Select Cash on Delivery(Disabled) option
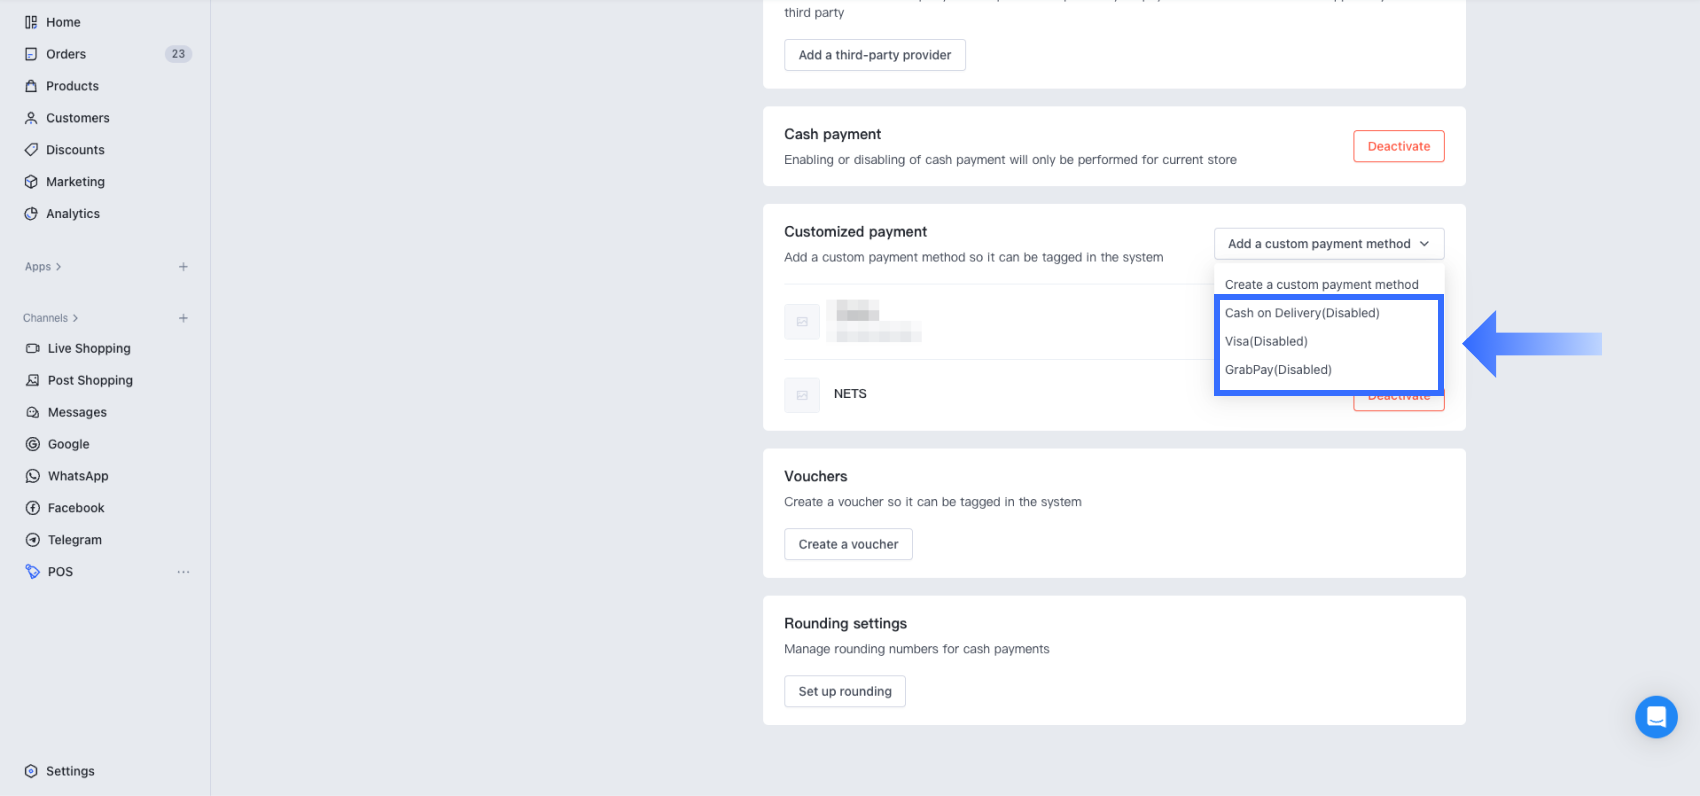 tap(1302, 313)
